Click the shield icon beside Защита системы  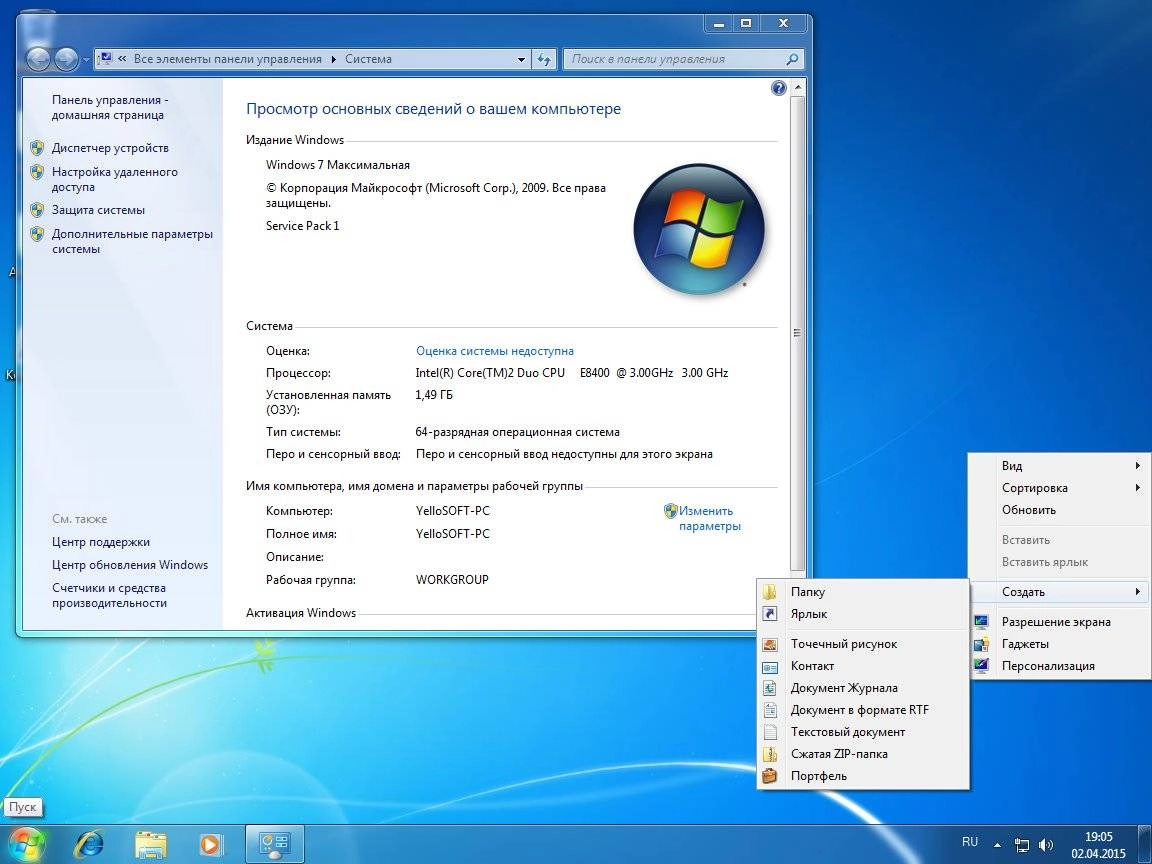tap(37, 210)
